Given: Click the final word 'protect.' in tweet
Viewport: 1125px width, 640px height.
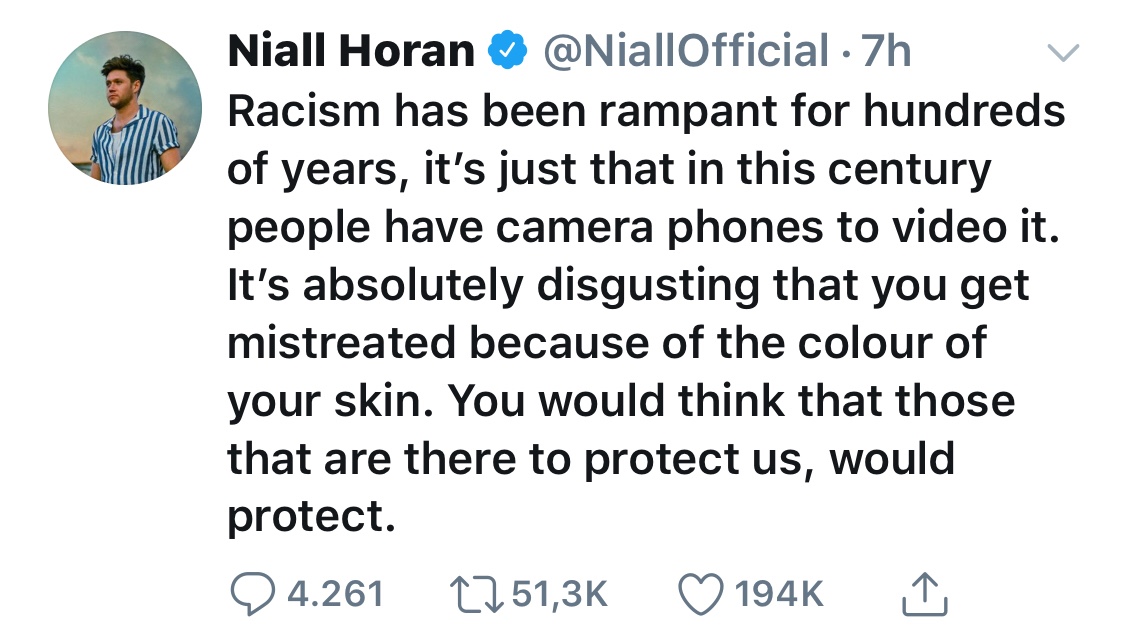Looking at the screenshot, I should tap(305, 518).
